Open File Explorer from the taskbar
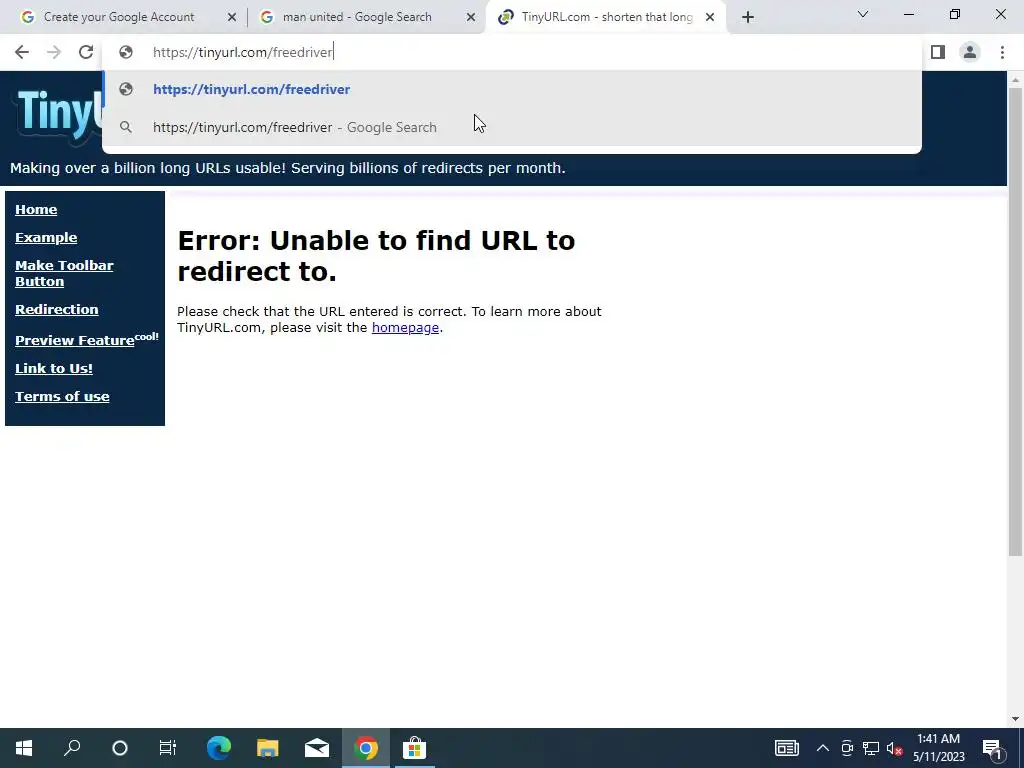Image resolution: width=1024 pixels, height=768 pixels. (268, 748)
